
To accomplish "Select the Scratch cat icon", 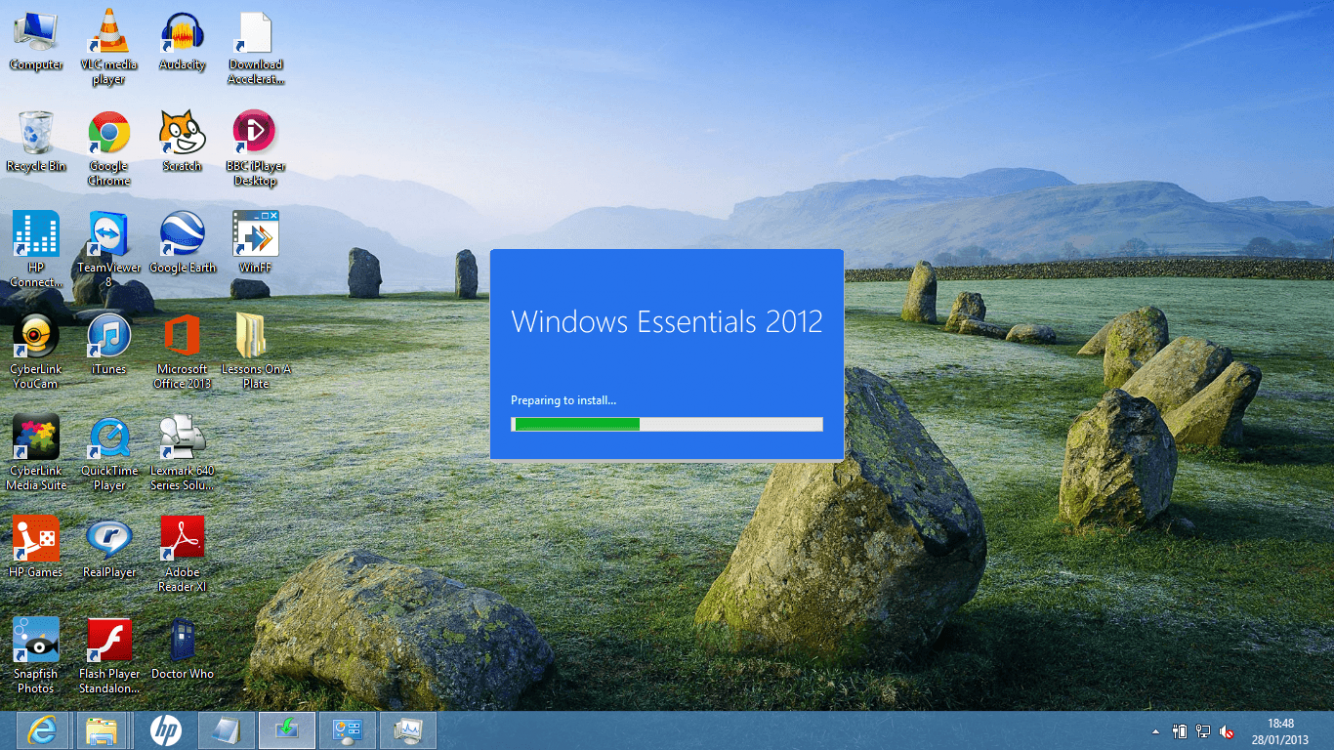I will click(x=182, y=142).
